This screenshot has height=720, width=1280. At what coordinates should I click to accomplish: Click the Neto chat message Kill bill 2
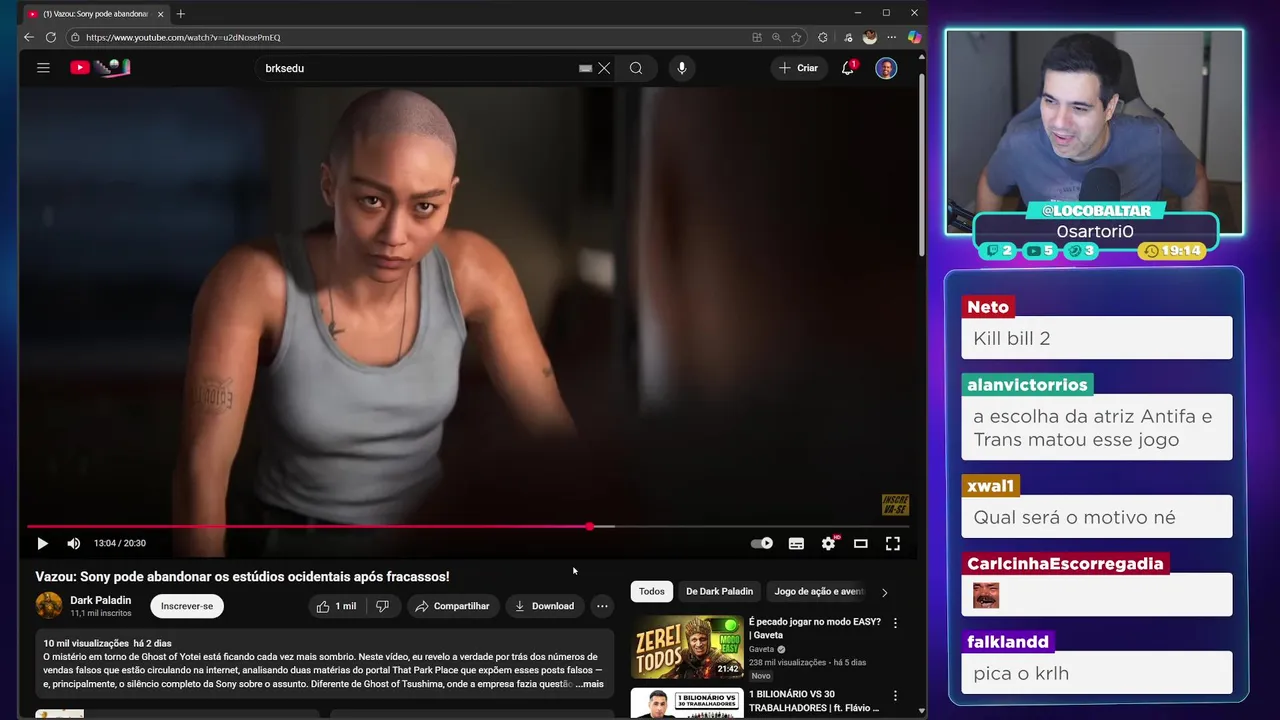pos(1097,338)
